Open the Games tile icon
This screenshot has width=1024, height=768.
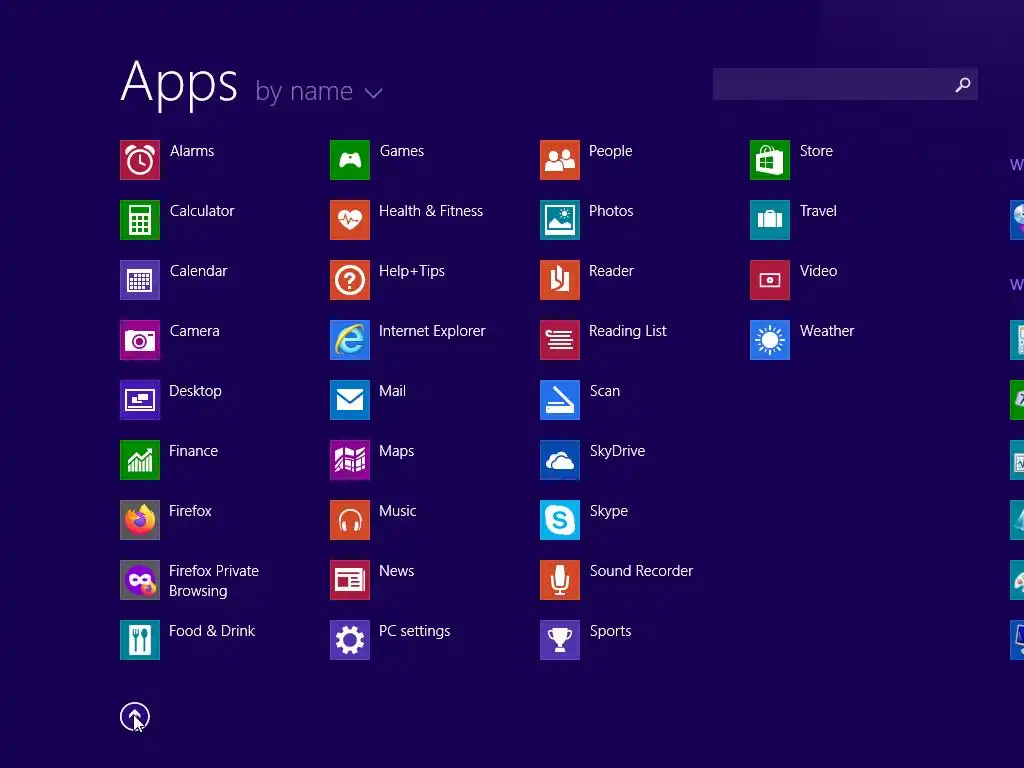point(350,160)
